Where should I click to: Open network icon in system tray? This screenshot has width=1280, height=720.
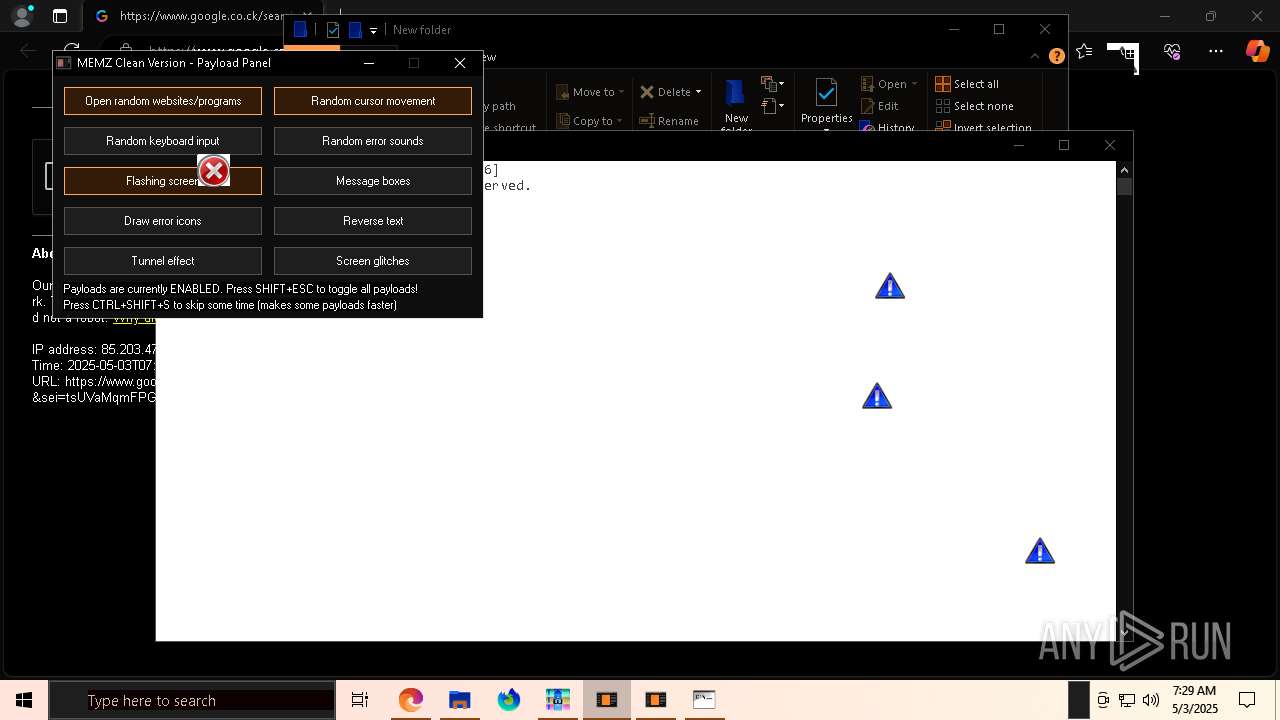tap(1127, 700)
